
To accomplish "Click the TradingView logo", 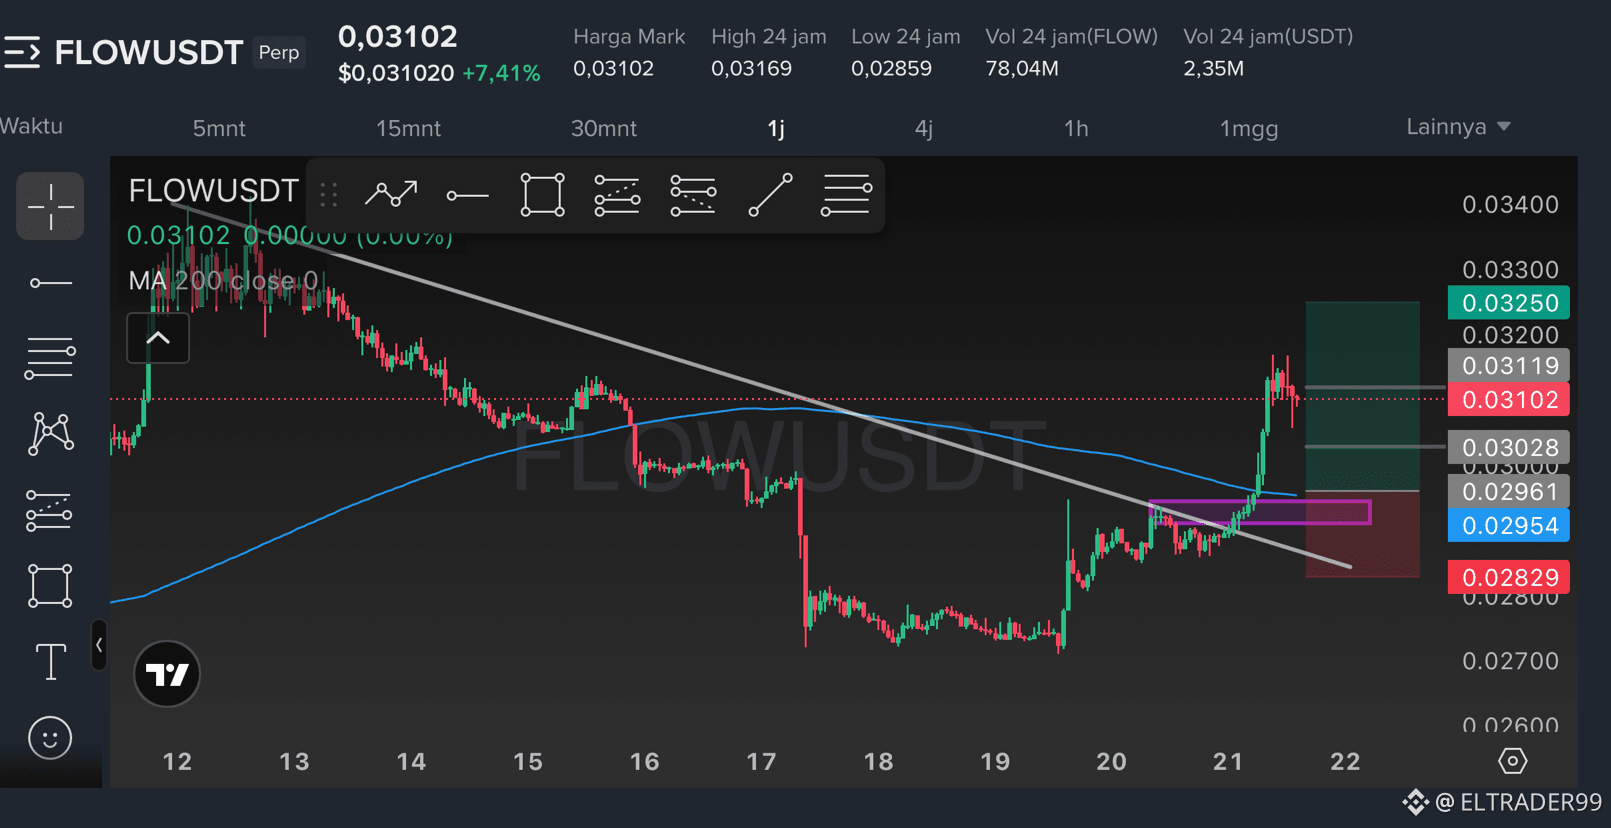I will click(x=167, y=674).
